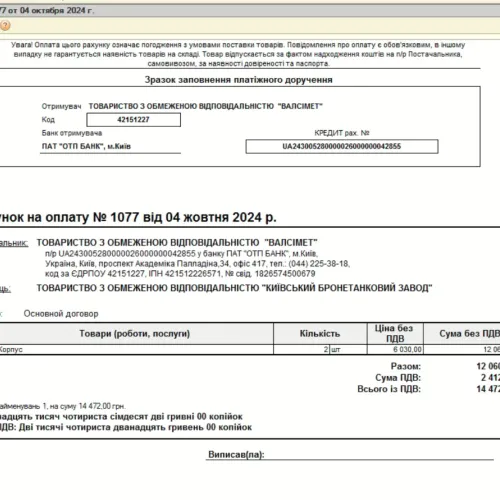Click the 'Товари (роботи, послуги)' column header
Screen dimensions: 500x500
pos(135,334)
